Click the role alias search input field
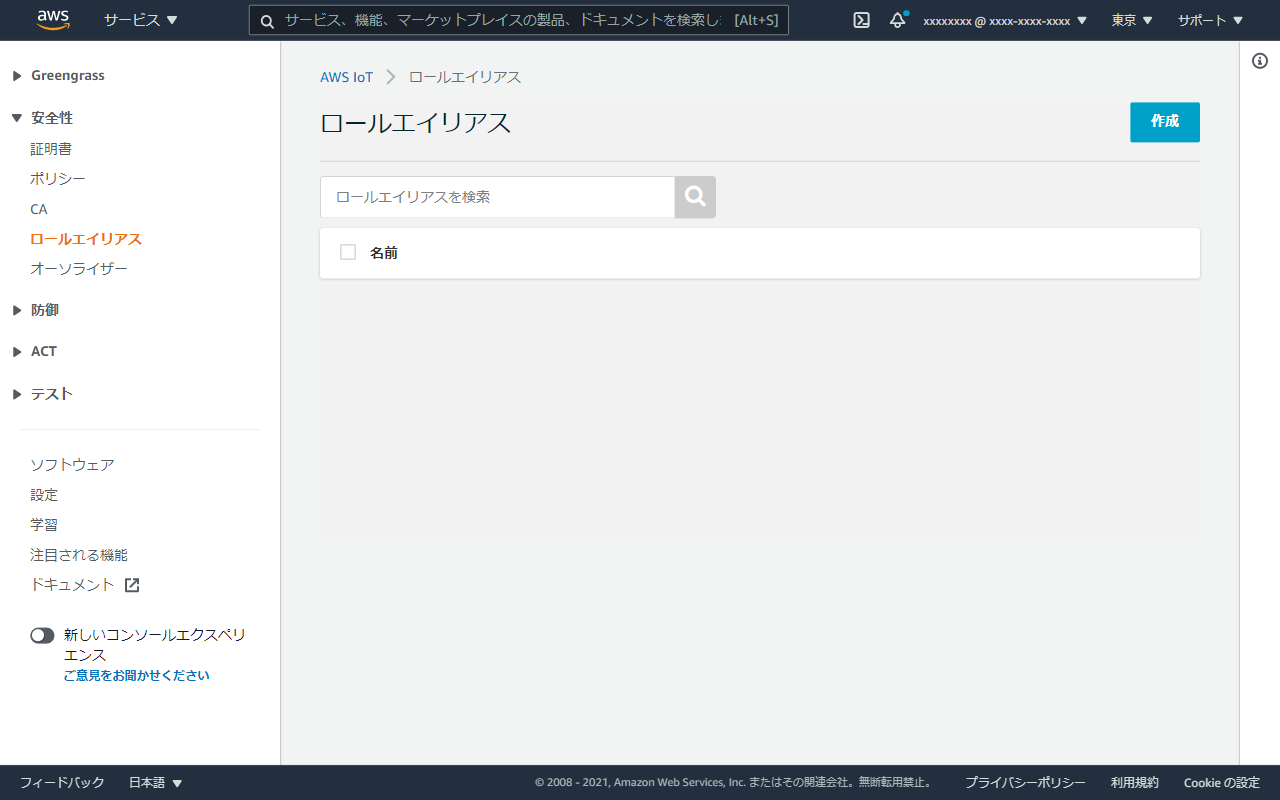1280x800 pixels. pos(497,197)
